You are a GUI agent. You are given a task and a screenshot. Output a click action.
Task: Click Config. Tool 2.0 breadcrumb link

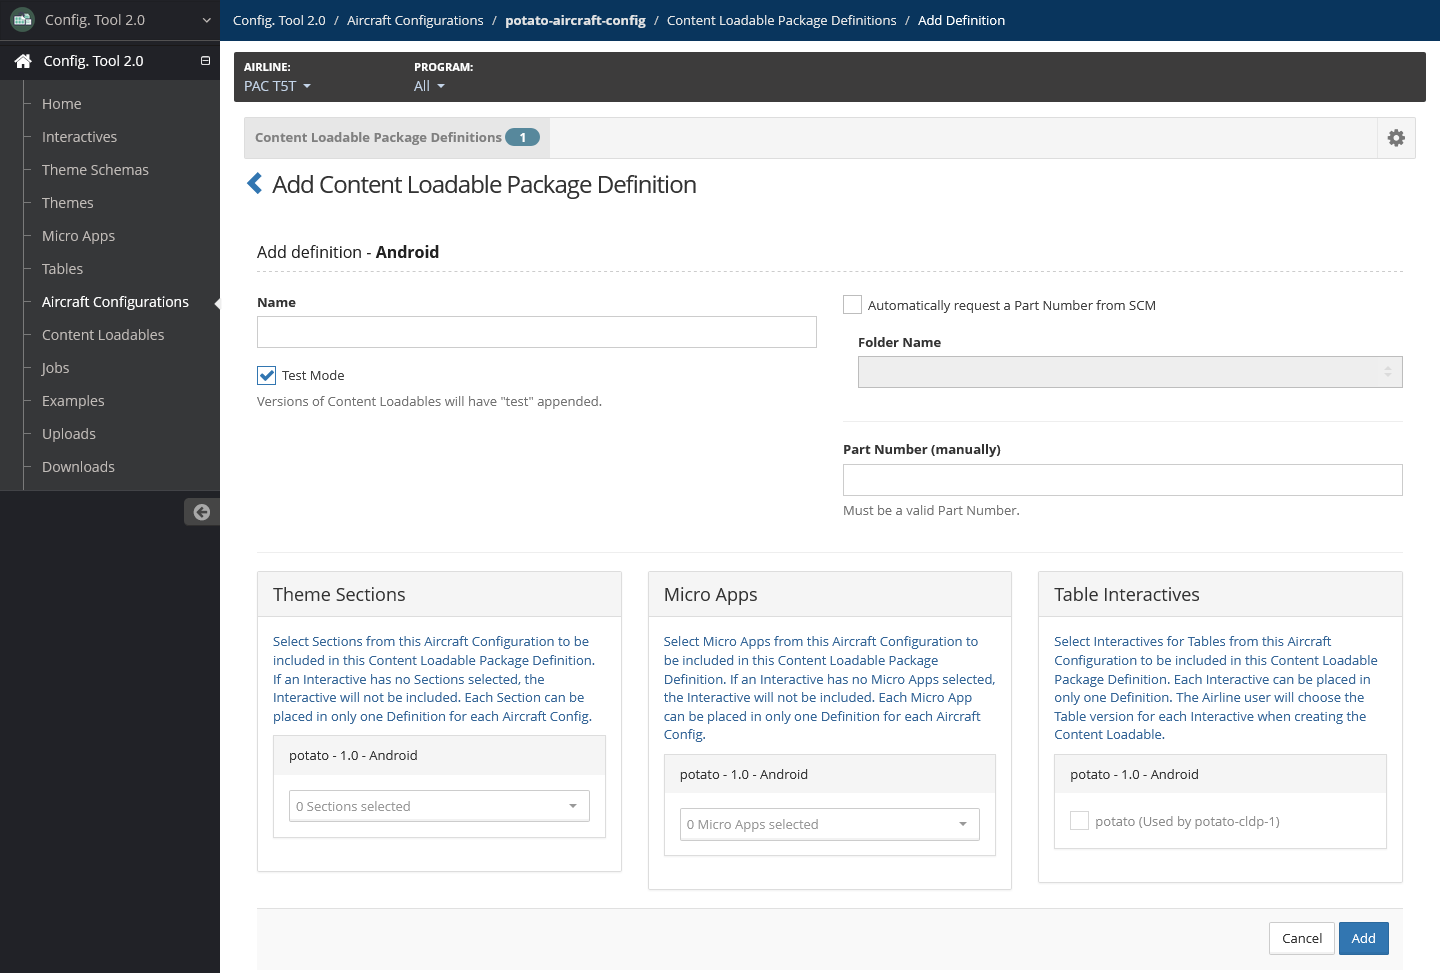point(279,20)
